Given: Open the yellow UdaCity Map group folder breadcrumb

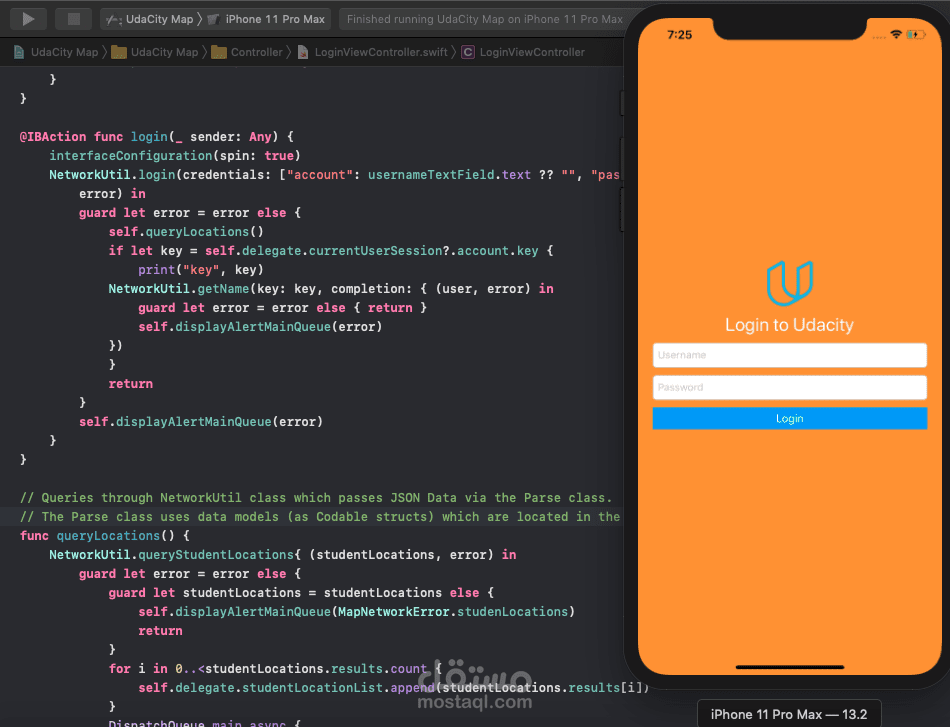Looking at the screenshot, I should coord(155,52).
